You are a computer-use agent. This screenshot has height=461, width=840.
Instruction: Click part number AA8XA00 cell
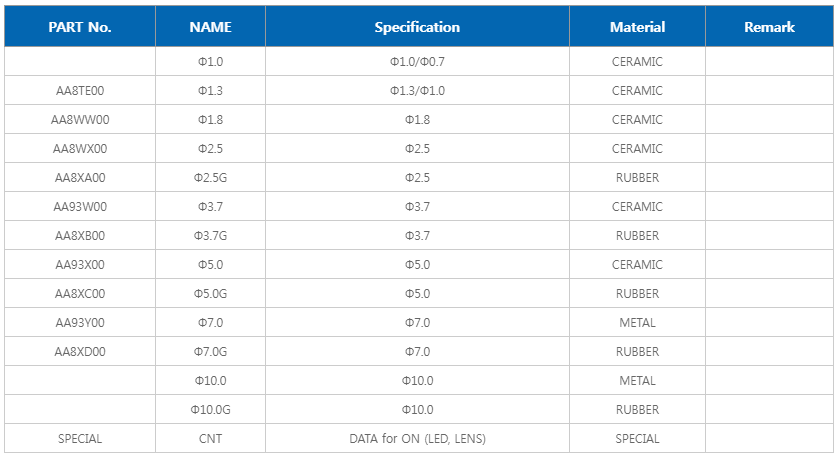click(x=80, y=178)
